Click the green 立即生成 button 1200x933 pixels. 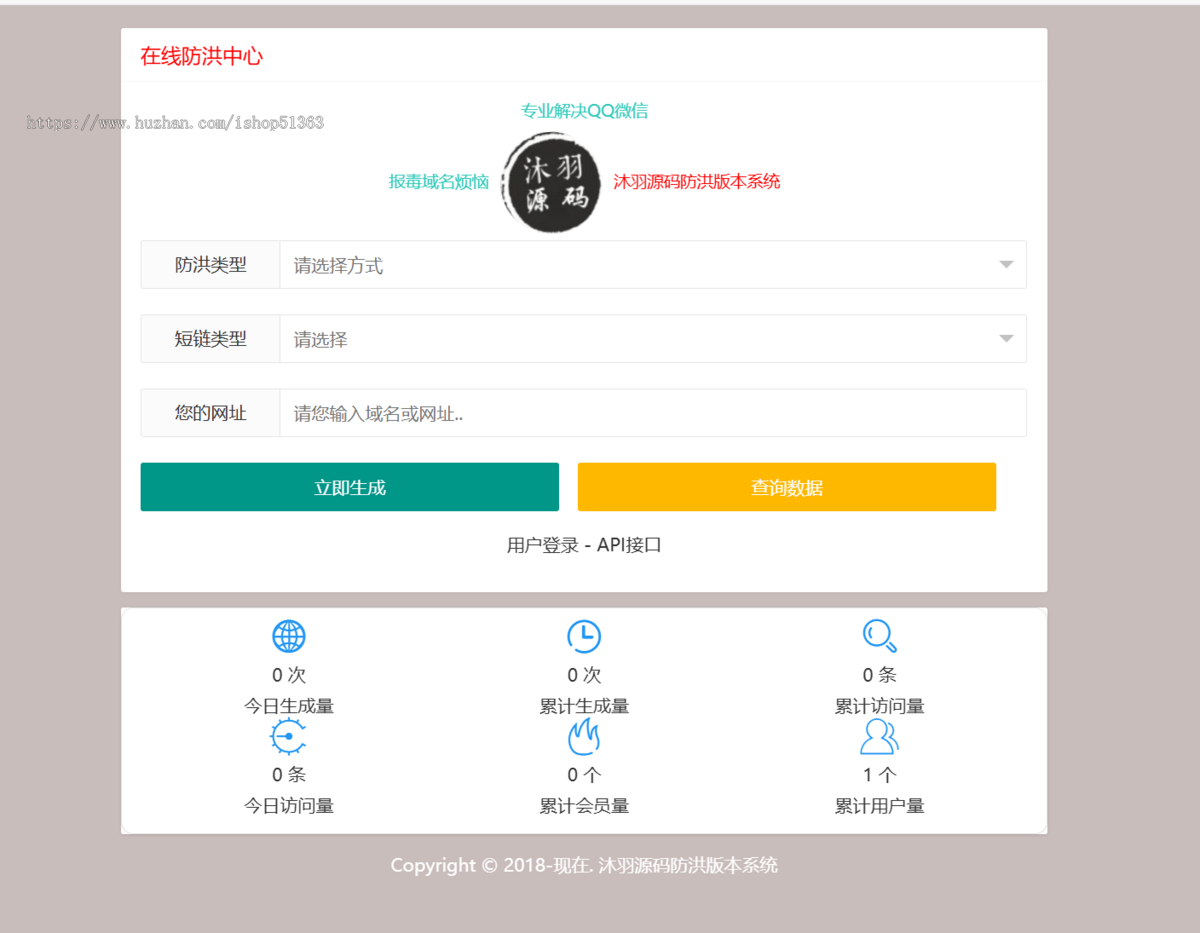point(350,487)
